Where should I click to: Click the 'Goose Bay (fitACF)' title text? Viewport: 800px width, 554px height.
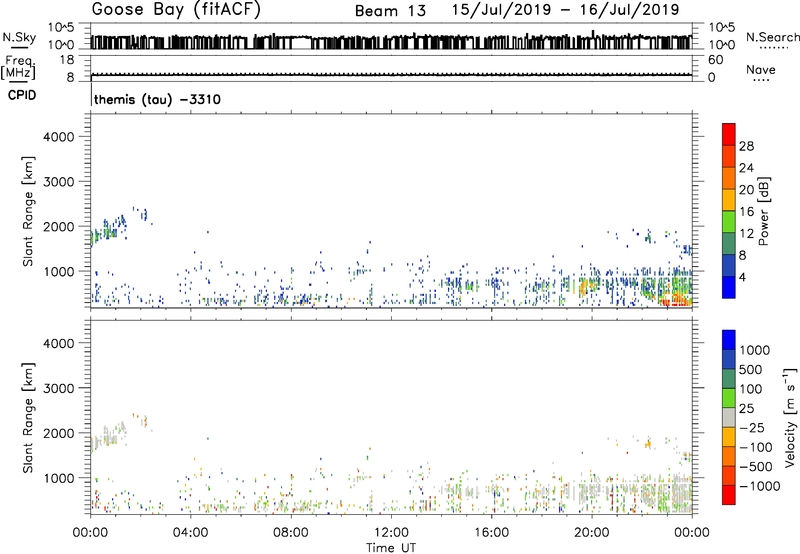click(x=176, y=10)
